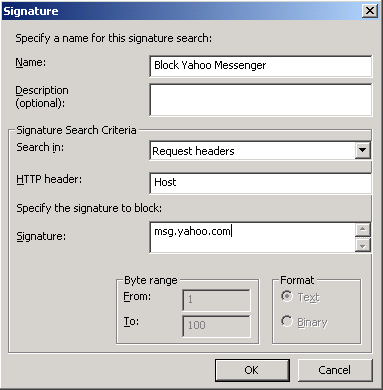Click the HTTP header field with Host
Image resolution: width=383 pixels, height=390 pixels.
[x=260, y=183]
